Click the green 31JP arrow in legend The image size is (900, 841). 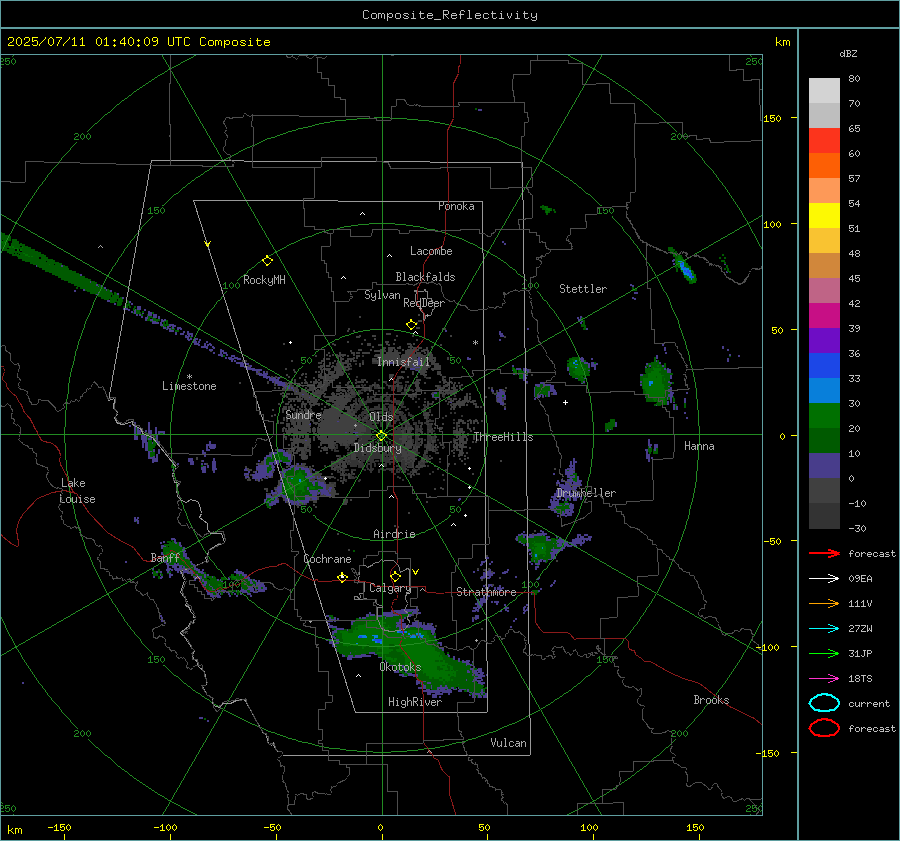(824, 653)
